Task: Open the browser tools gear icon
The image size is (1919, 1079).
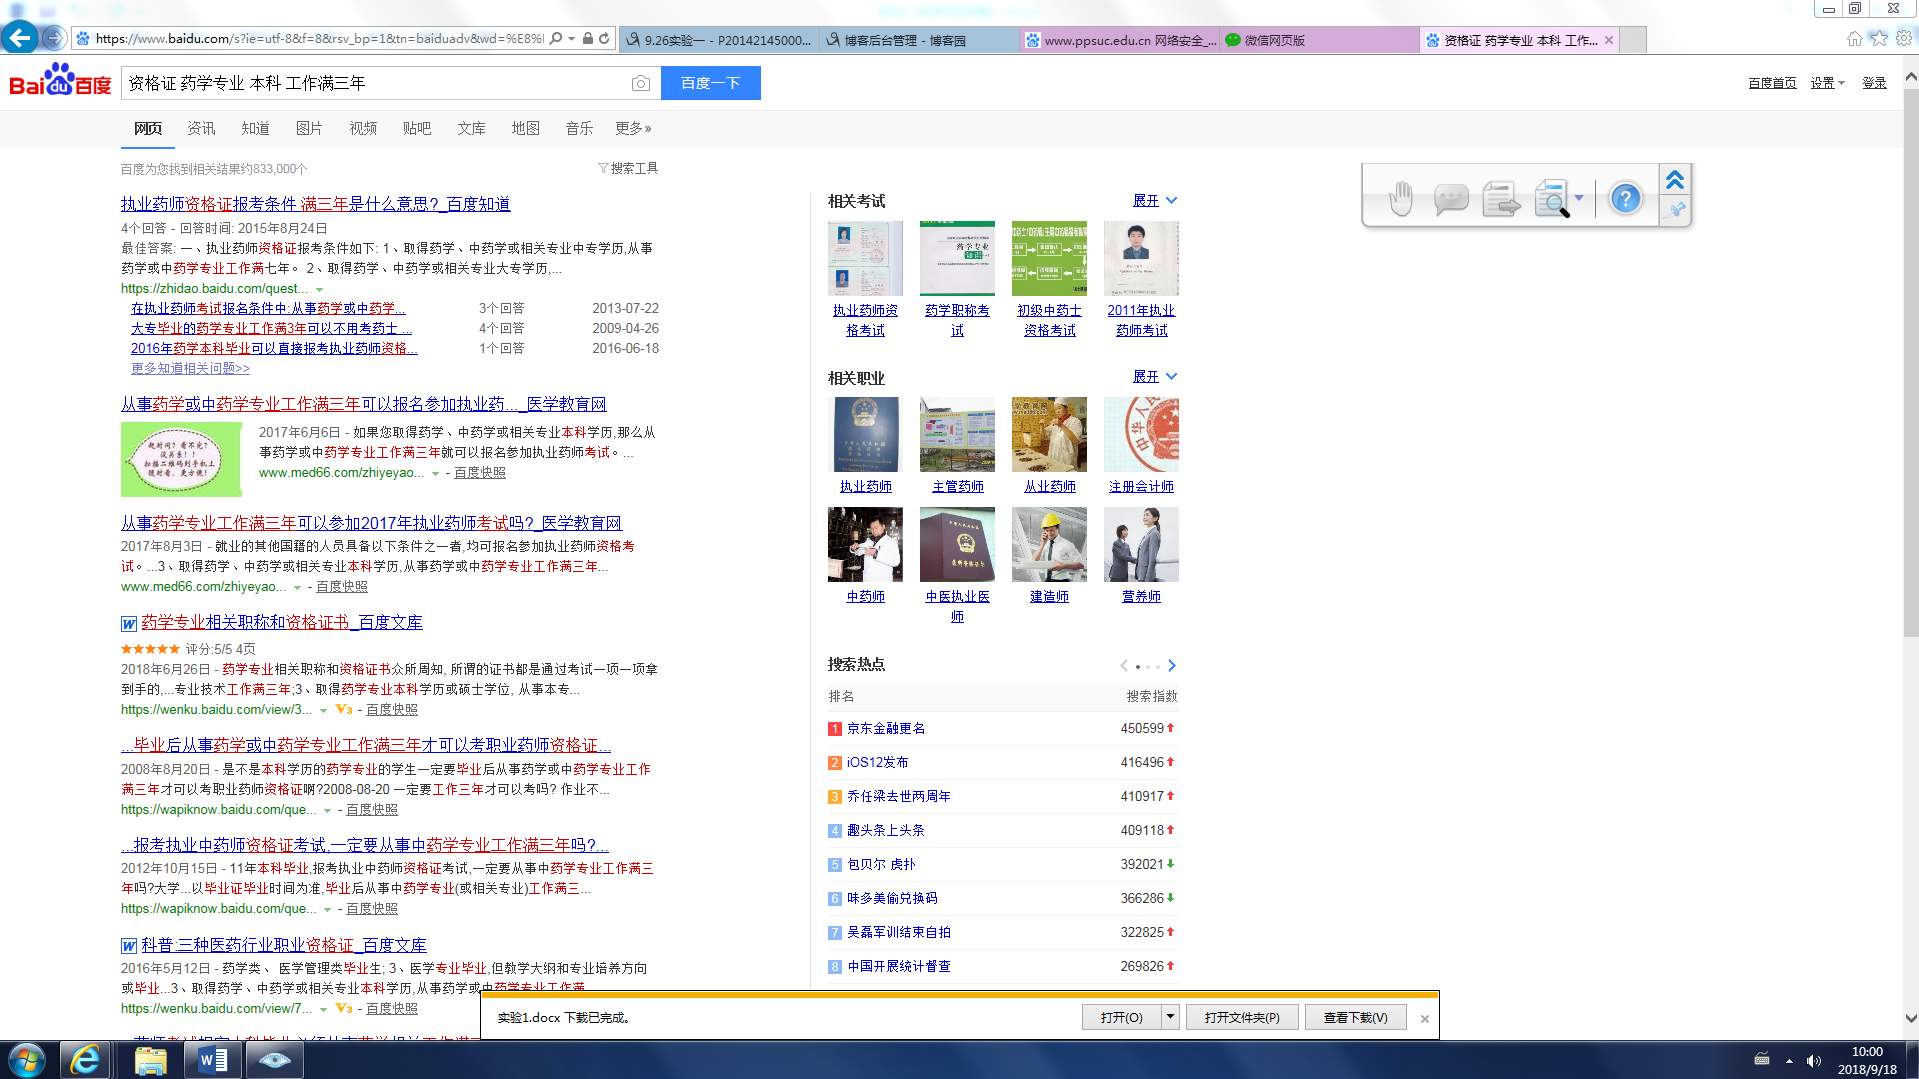Action: 1904,38
